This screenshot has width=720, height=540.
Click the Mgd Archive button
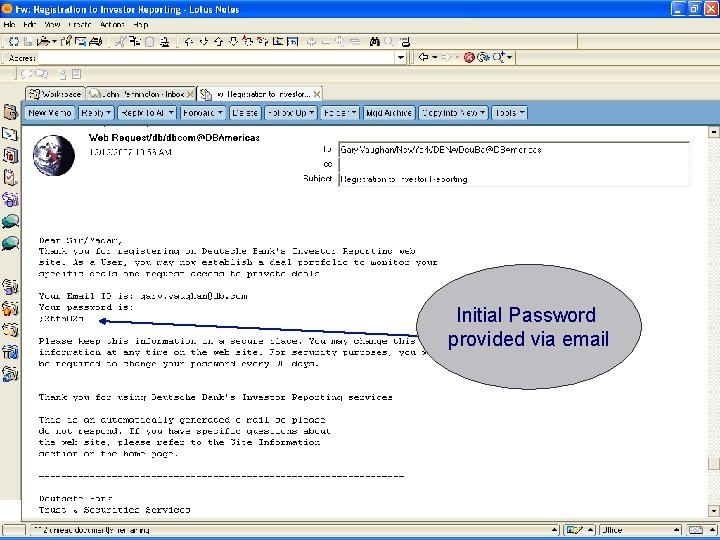coord(389,112)
